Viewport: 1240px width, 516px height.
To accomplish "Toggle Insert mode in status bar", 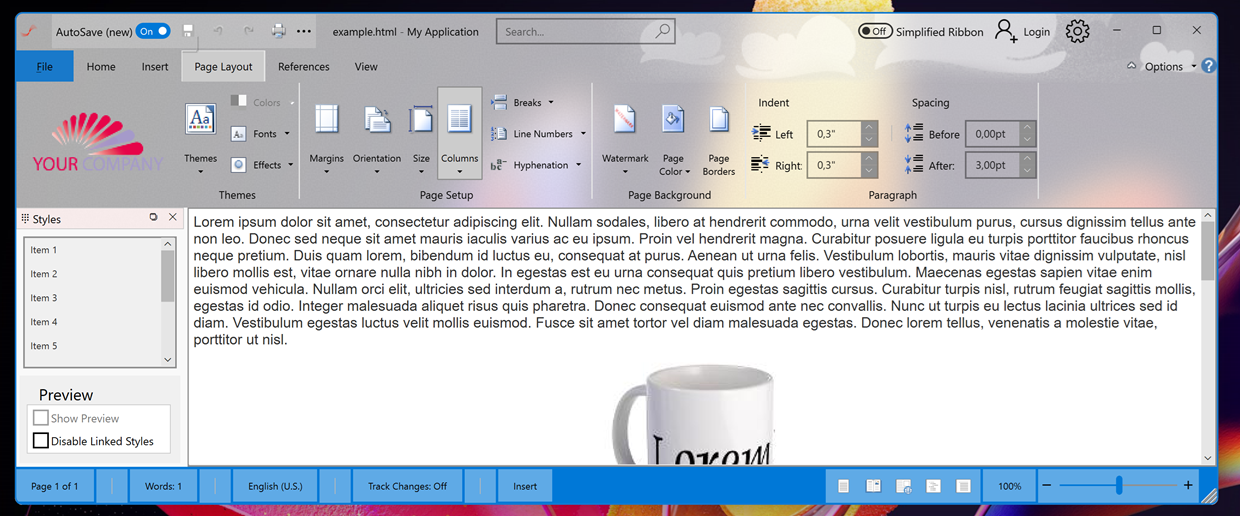I will 525,486.
